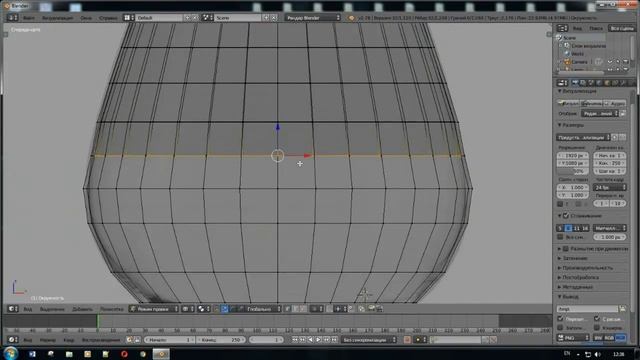Select face select mode icon
The image size is (640, 360).
303,309
